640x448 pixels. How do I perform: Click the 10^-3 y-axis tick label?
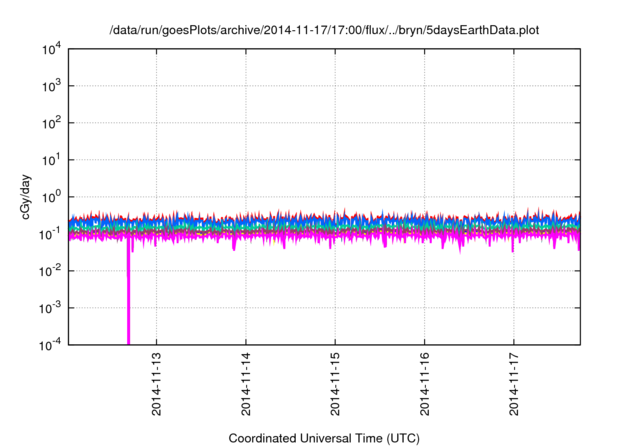pos(50,308)
